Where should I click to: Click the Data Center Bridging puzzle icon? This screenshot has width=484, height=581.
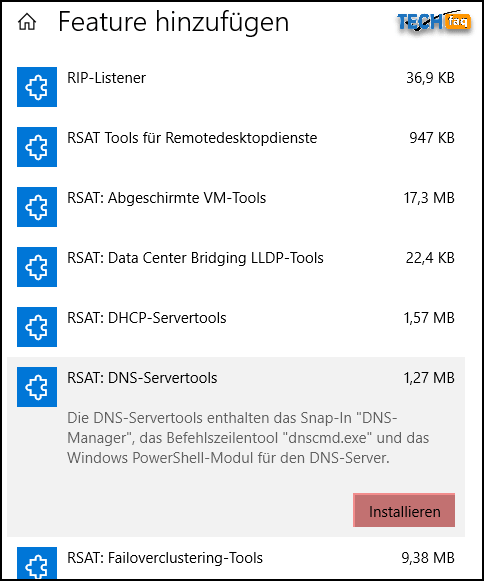[37, 267]
